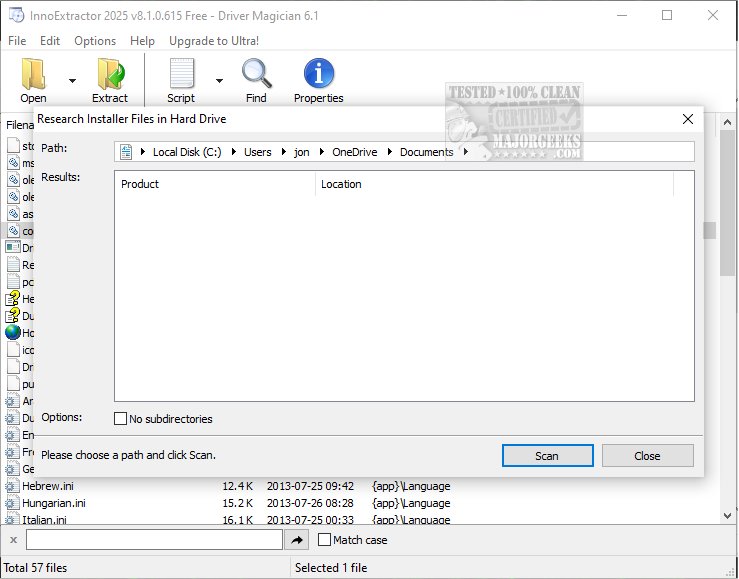Open the Upgrade to Ultra! menu
The height and width of the screenshot is (579, 739).
[214, 41]
